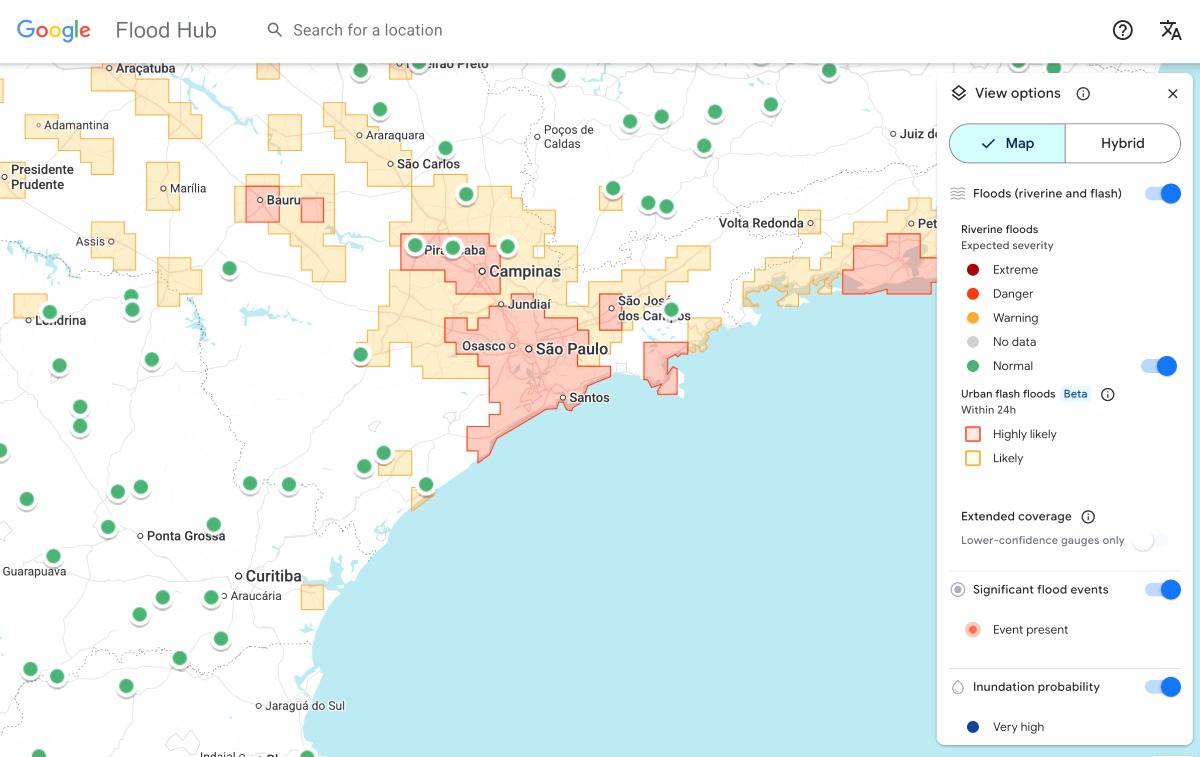Turn off Significant flood events toggle
Viewport: 1200px width, 757px height.
pyautogui.click(x=1163, y=590)
